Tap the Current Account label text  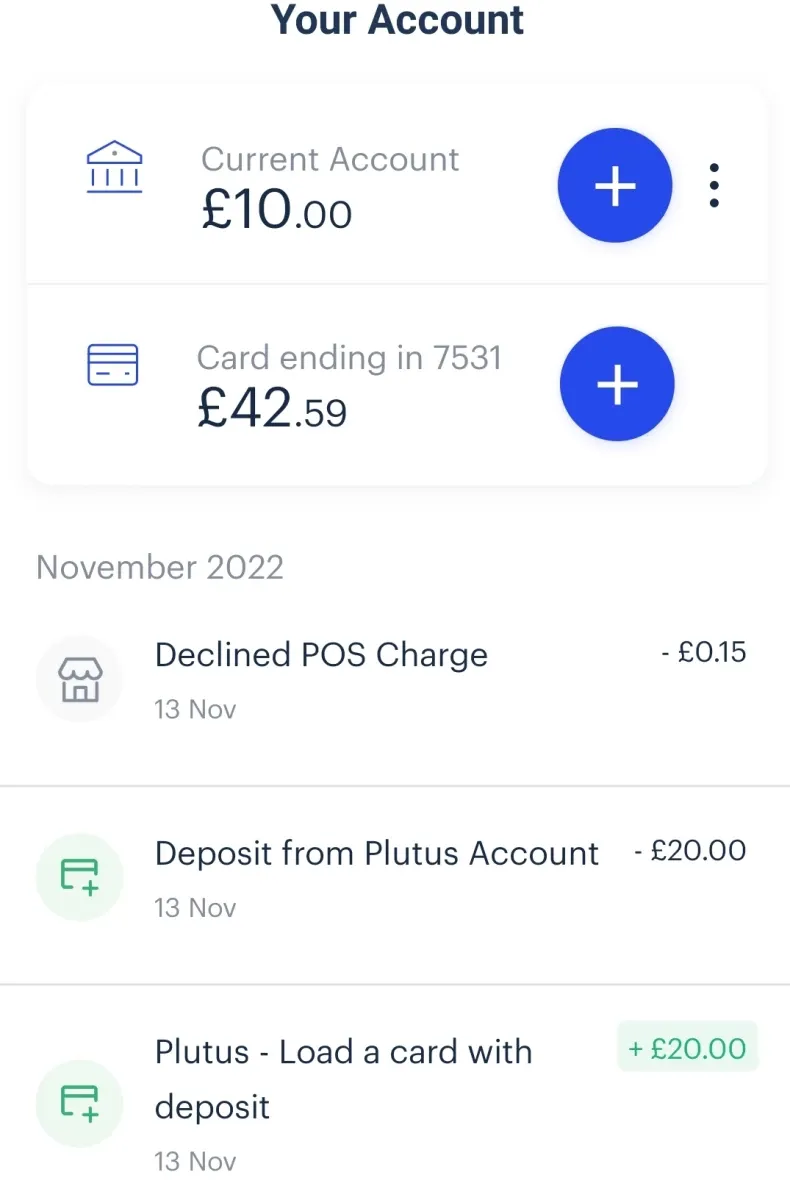pos(330,159)
